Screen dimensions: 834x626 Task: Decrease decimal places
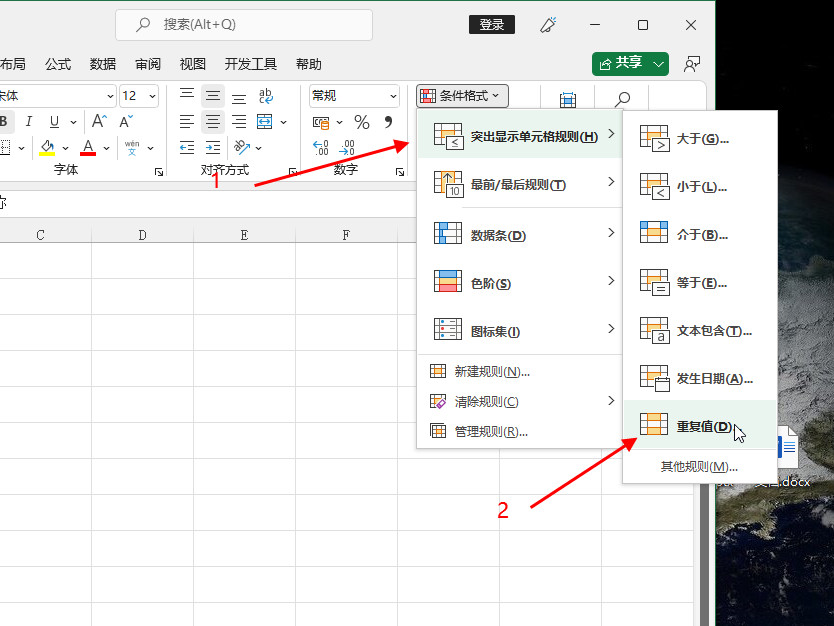[x=347, y=147]
